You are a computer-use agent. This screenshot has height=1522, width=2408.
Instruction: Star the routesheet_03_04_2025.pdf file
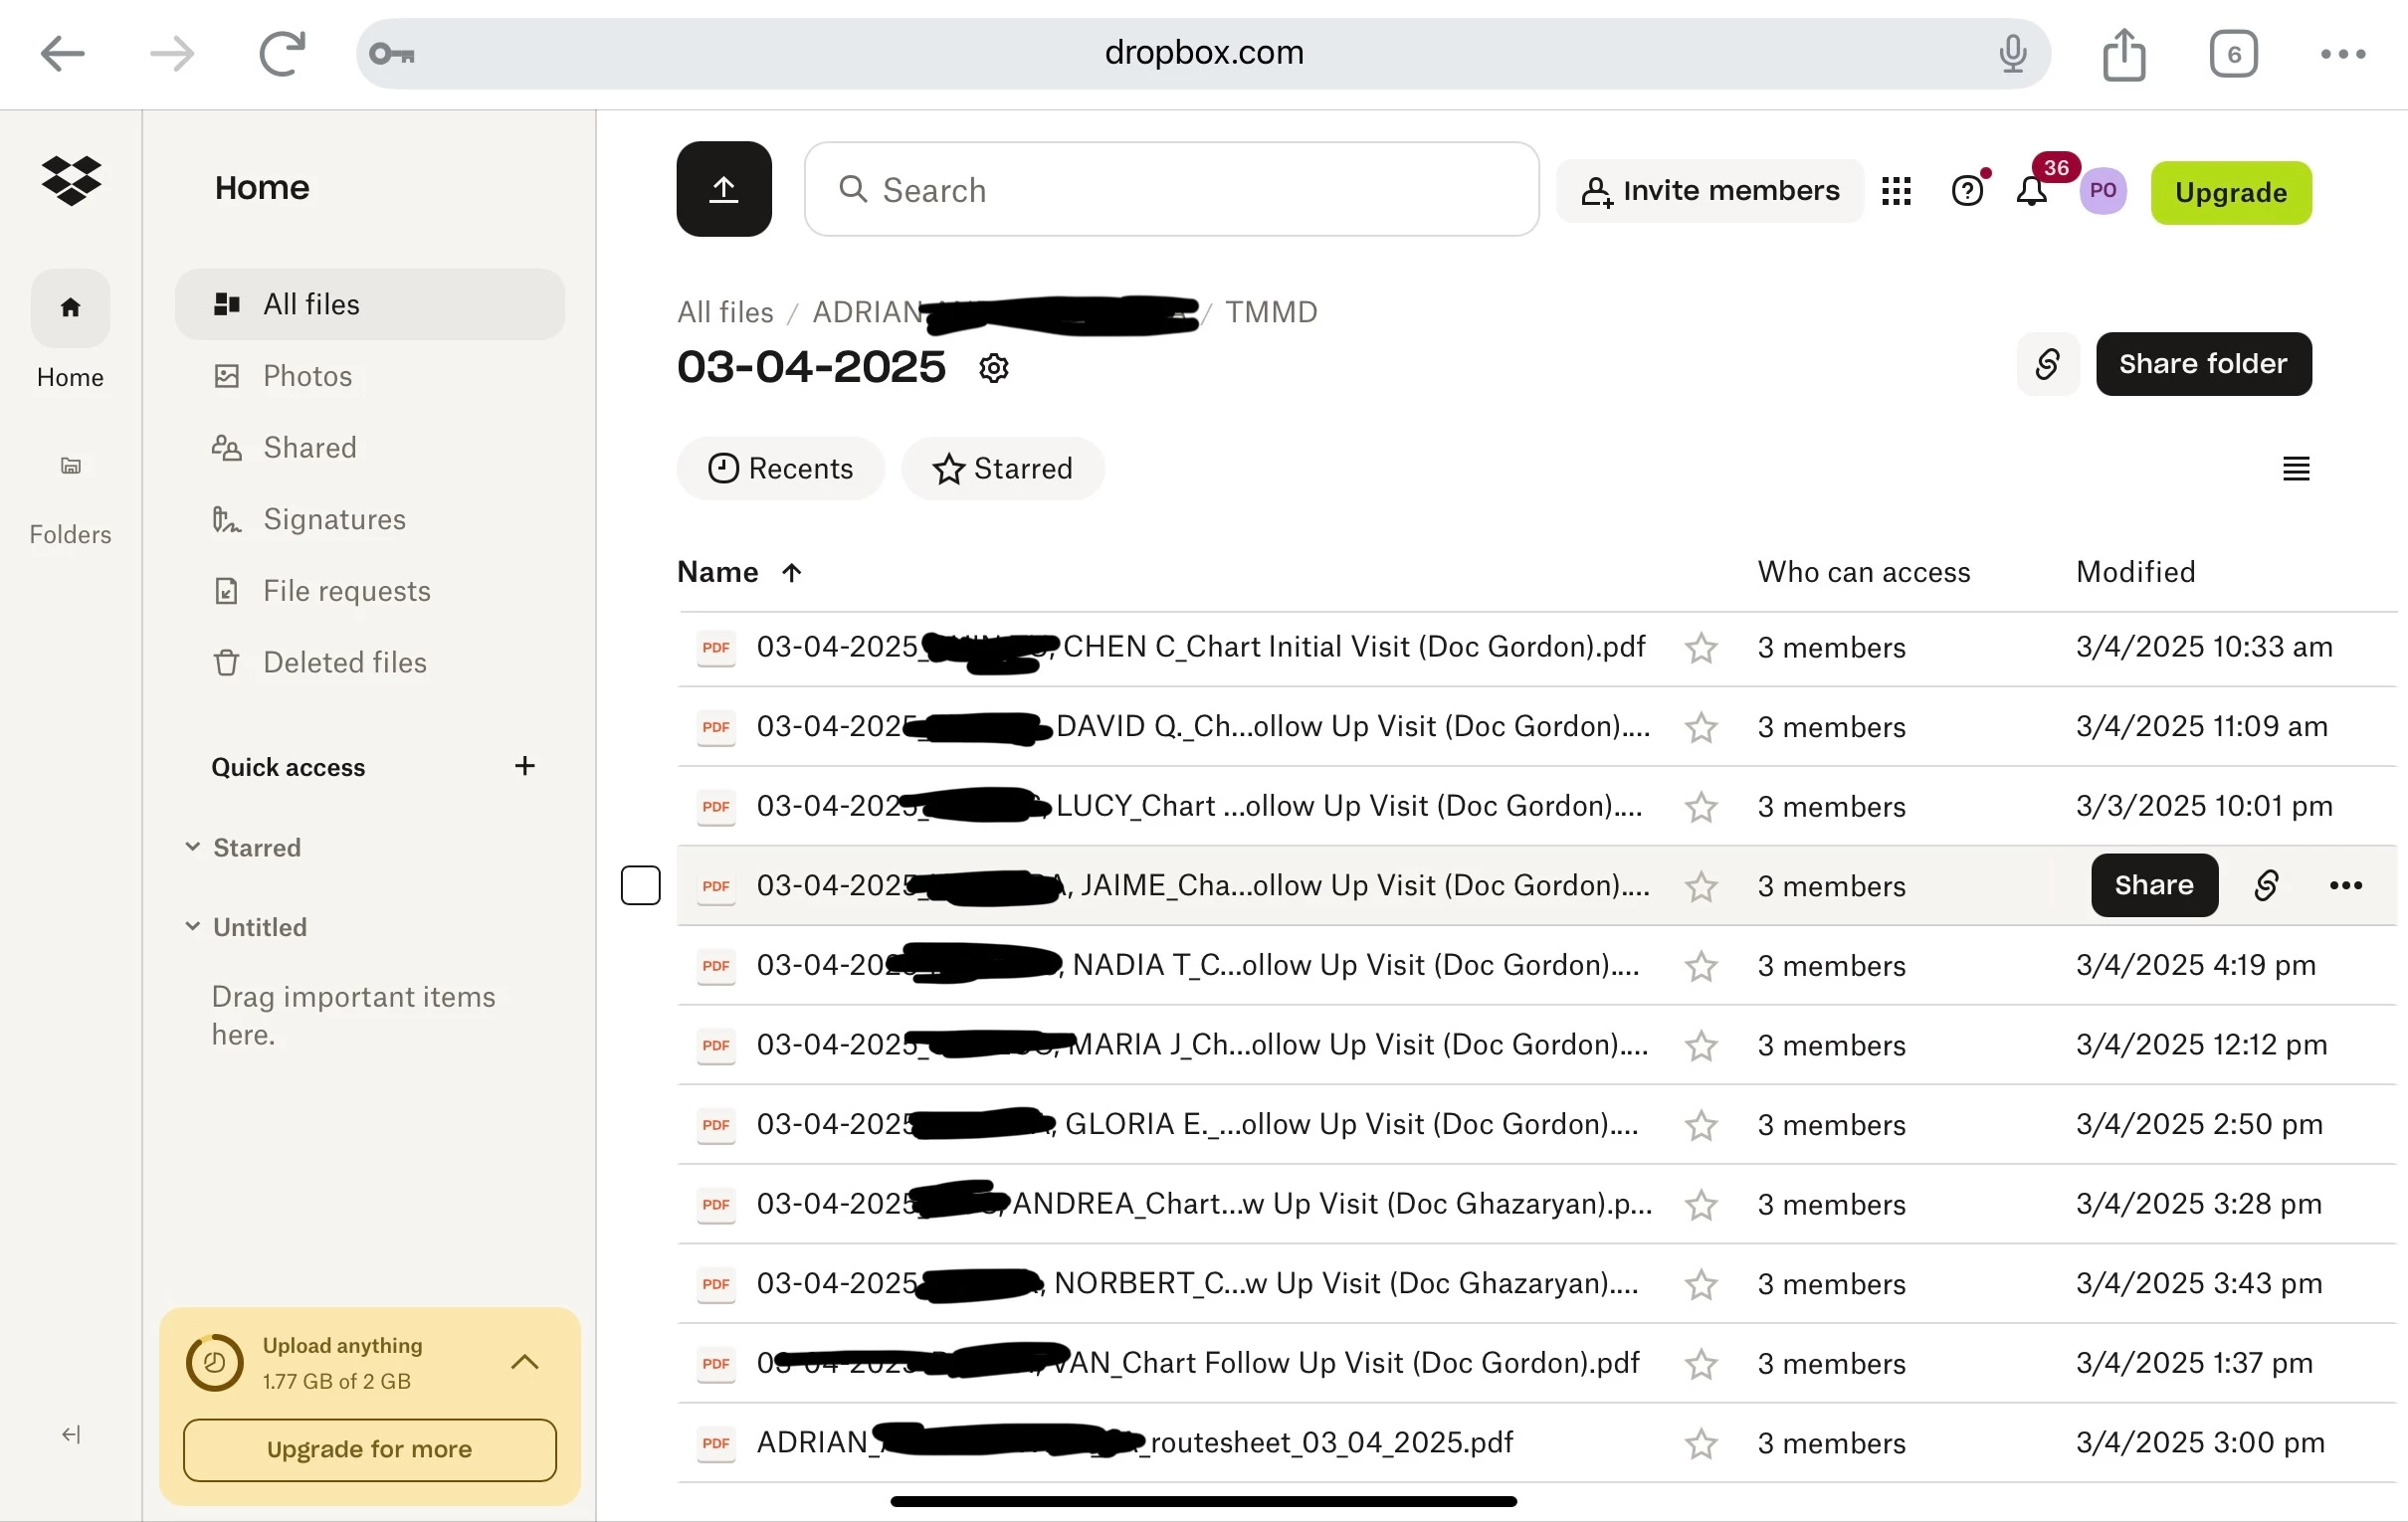point(1700,1443)
